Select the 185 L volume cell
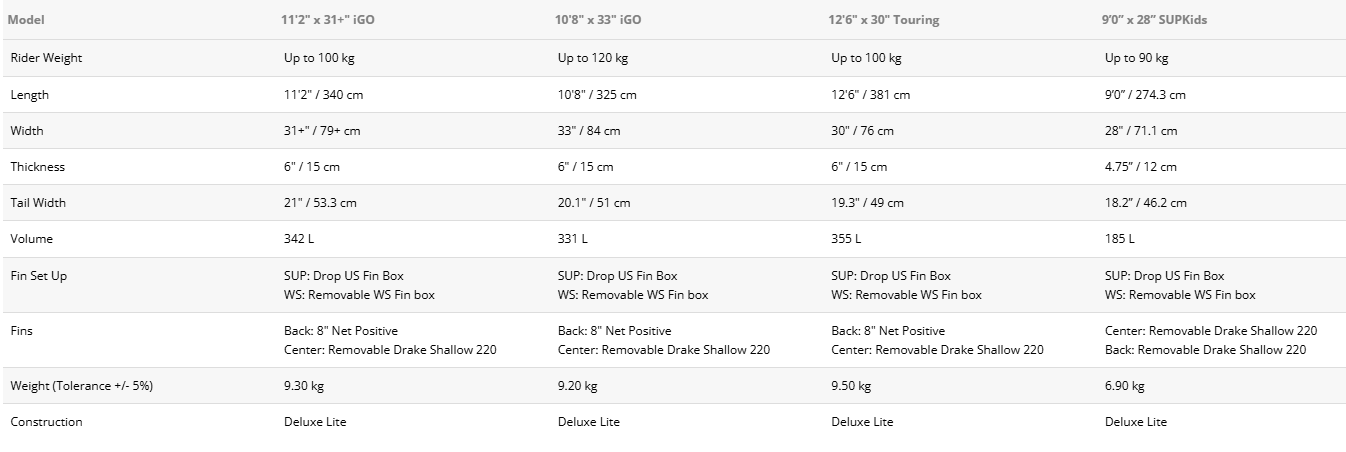This screenshot has height=452, width=1346. [x=1119, y=239]
